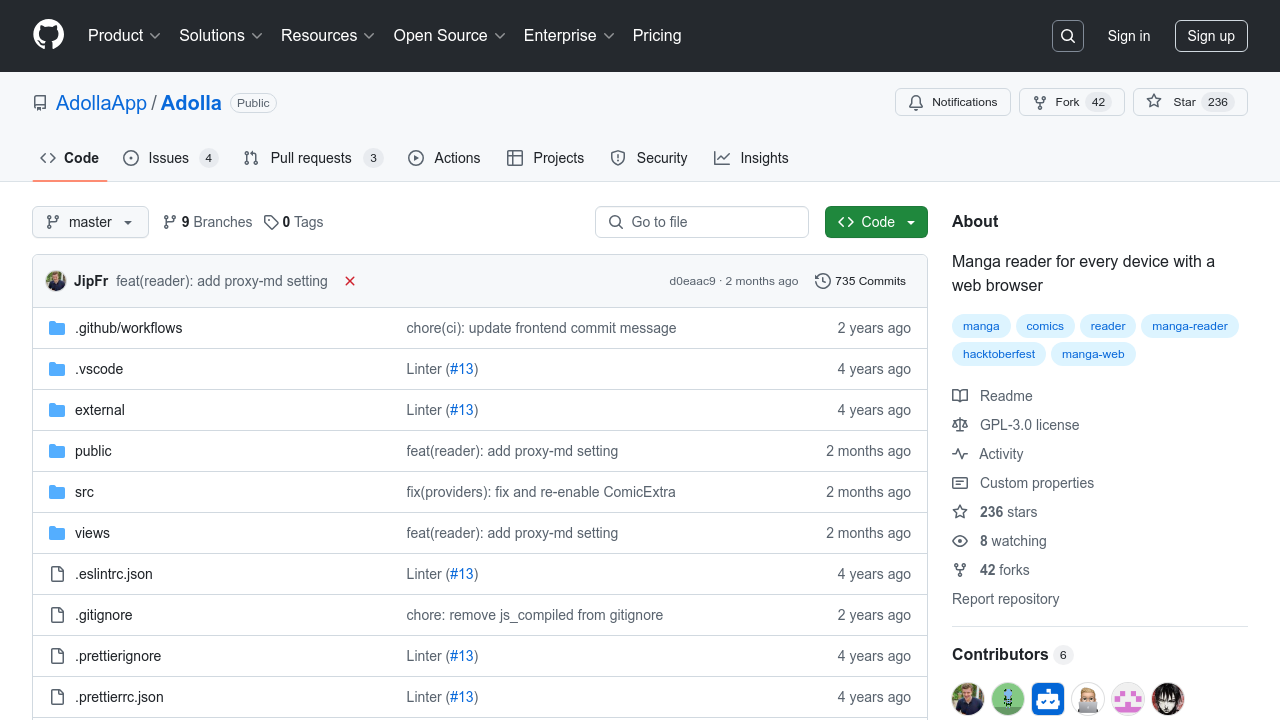View the 9 Branches link
Viewport: 1280px width, 720px height.
pos(208,222)
